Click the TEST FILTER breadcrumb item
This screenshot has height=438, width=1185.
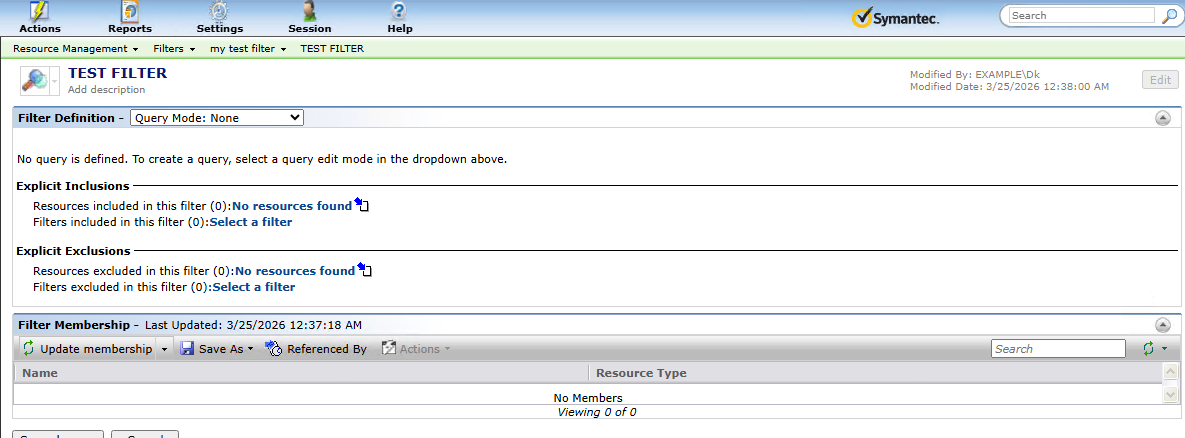[x=332, y=48]
